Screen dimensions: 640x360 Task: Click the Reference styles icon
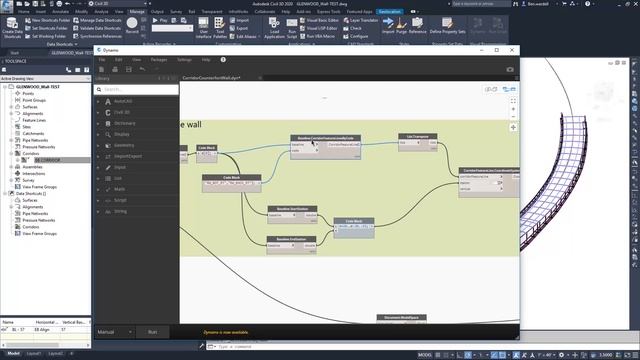[417, 25]
